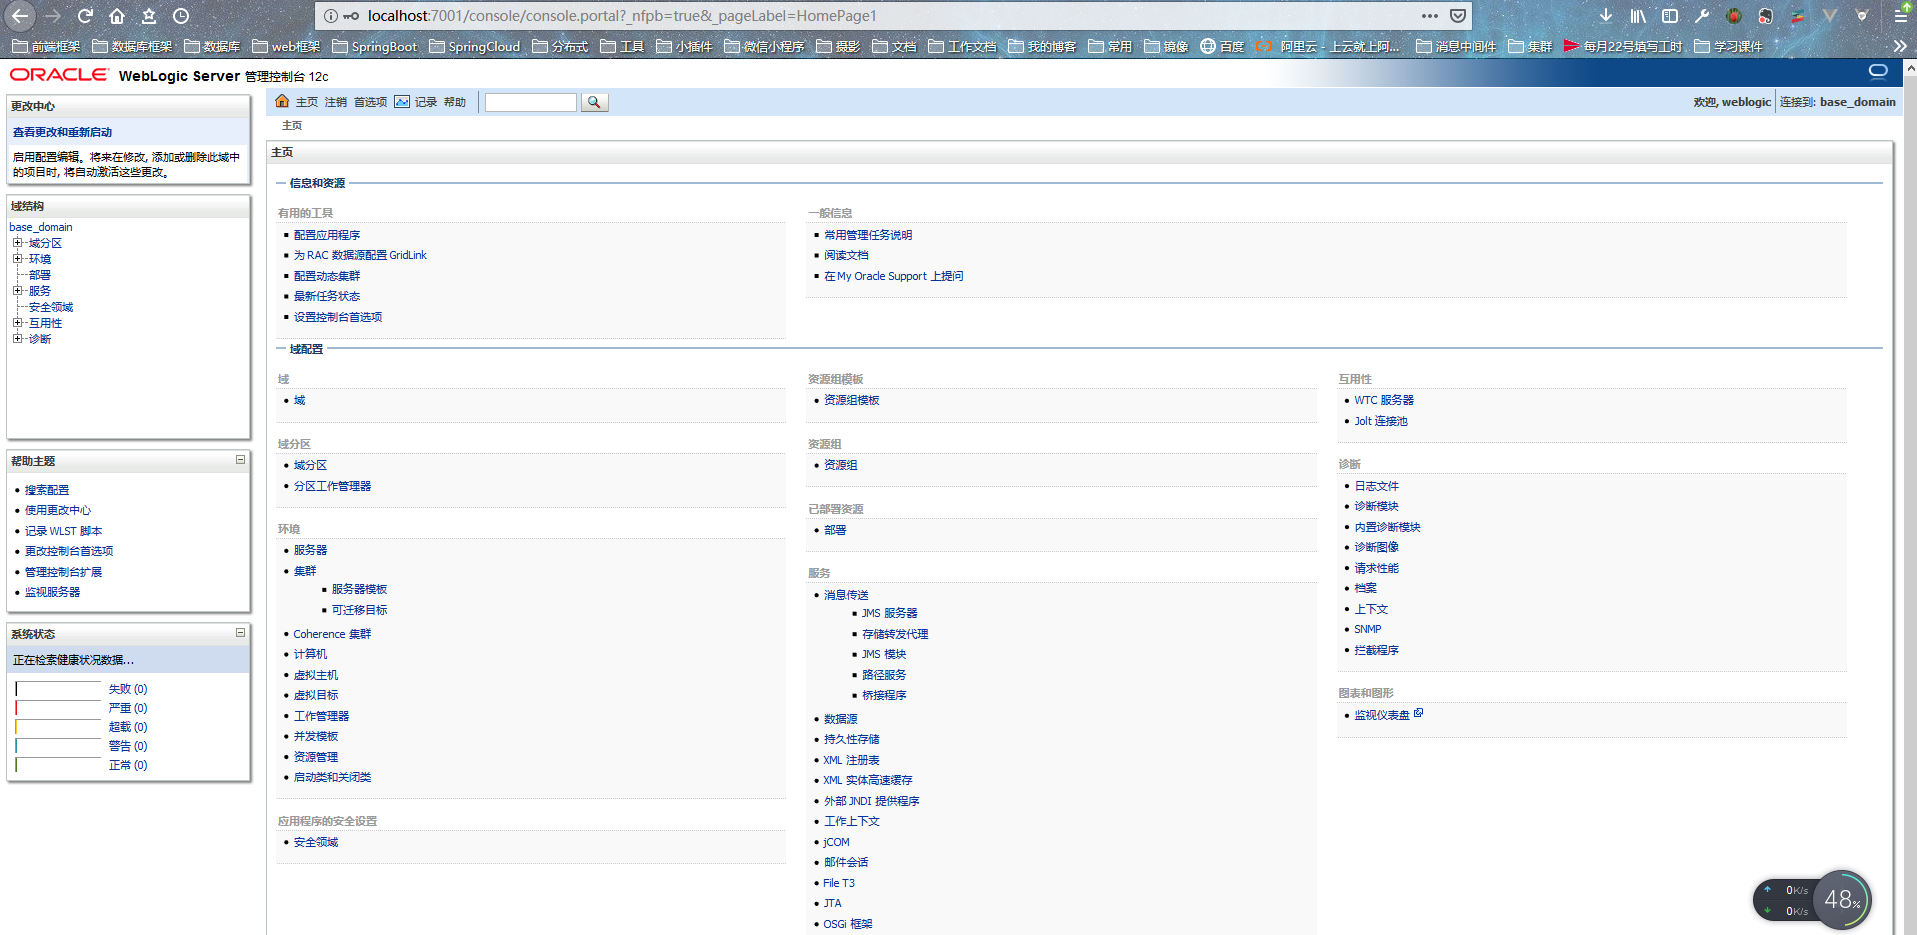Click the browser reload icon
Screen dimensions: 1917x935
pos(84,15)
